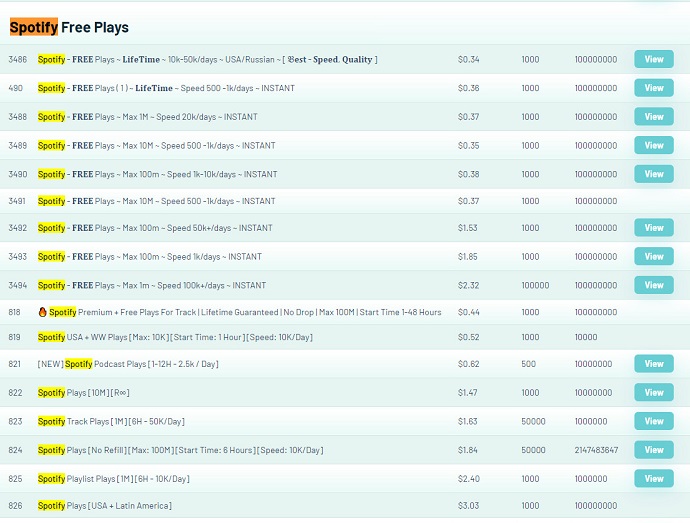Click View button for service 3486
Image resolution: width=690 pixels, height=523 pixels.
[x=653, y=59]
